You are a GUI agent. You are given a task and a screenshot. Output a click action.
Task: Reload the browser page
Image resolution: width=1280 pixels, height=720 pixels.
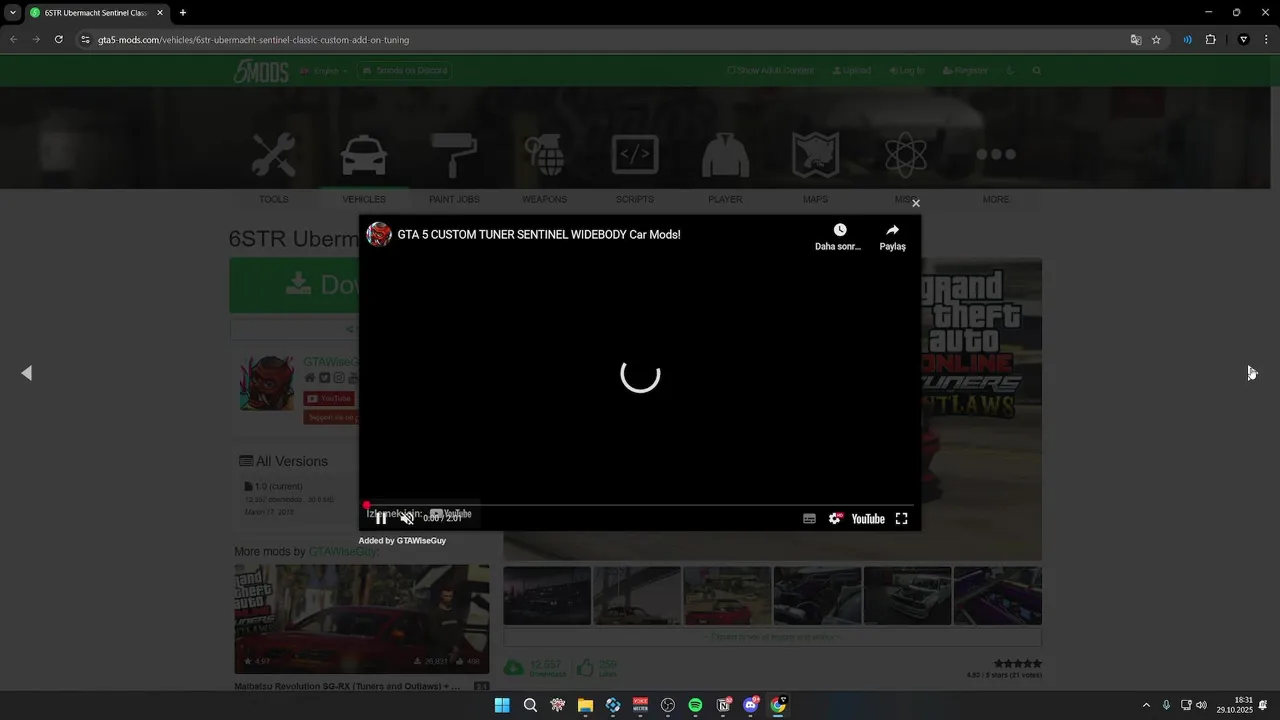(59, 40)
